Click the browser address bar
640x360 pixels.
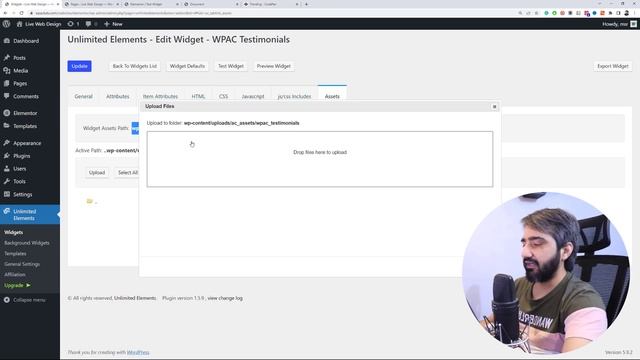click(269, 13)
